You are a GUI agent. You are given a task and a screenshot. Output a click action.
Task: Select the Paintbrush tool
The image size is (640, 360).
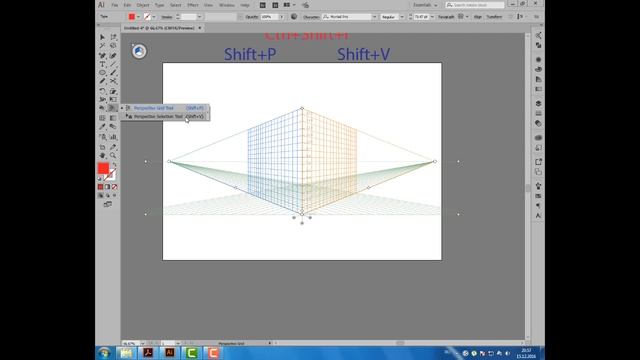coord(113,73)
